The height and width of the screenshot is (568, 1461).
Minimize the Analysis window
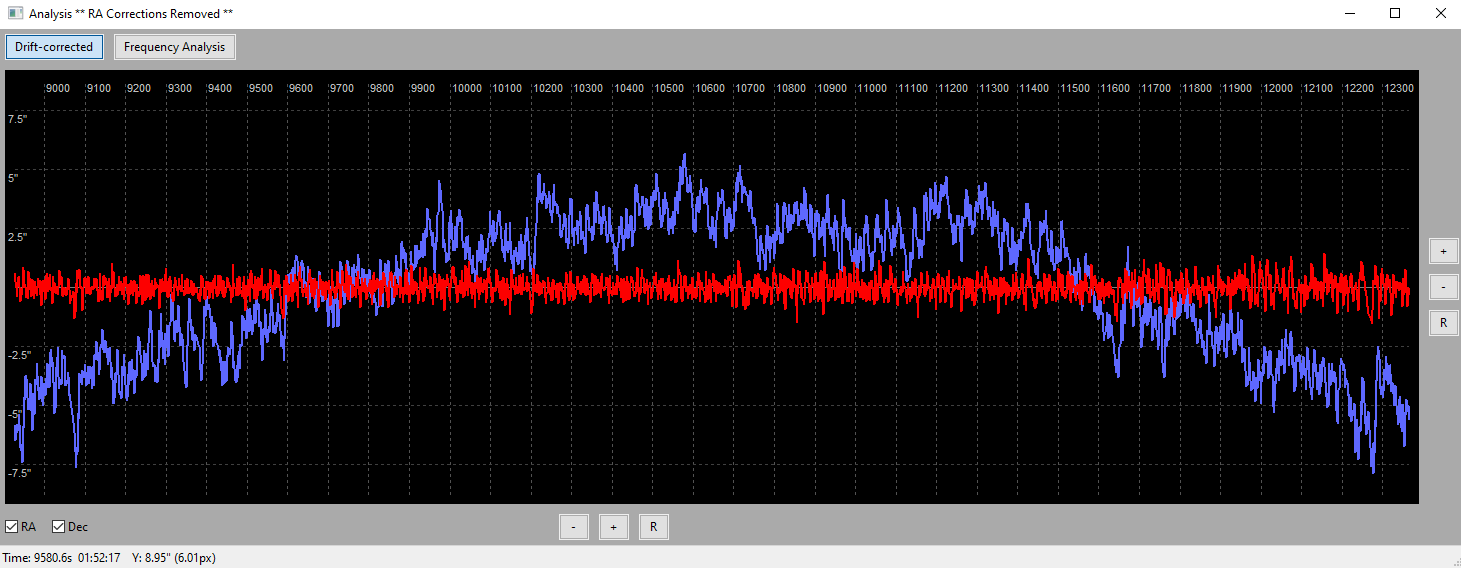(x=1350, y=14)
